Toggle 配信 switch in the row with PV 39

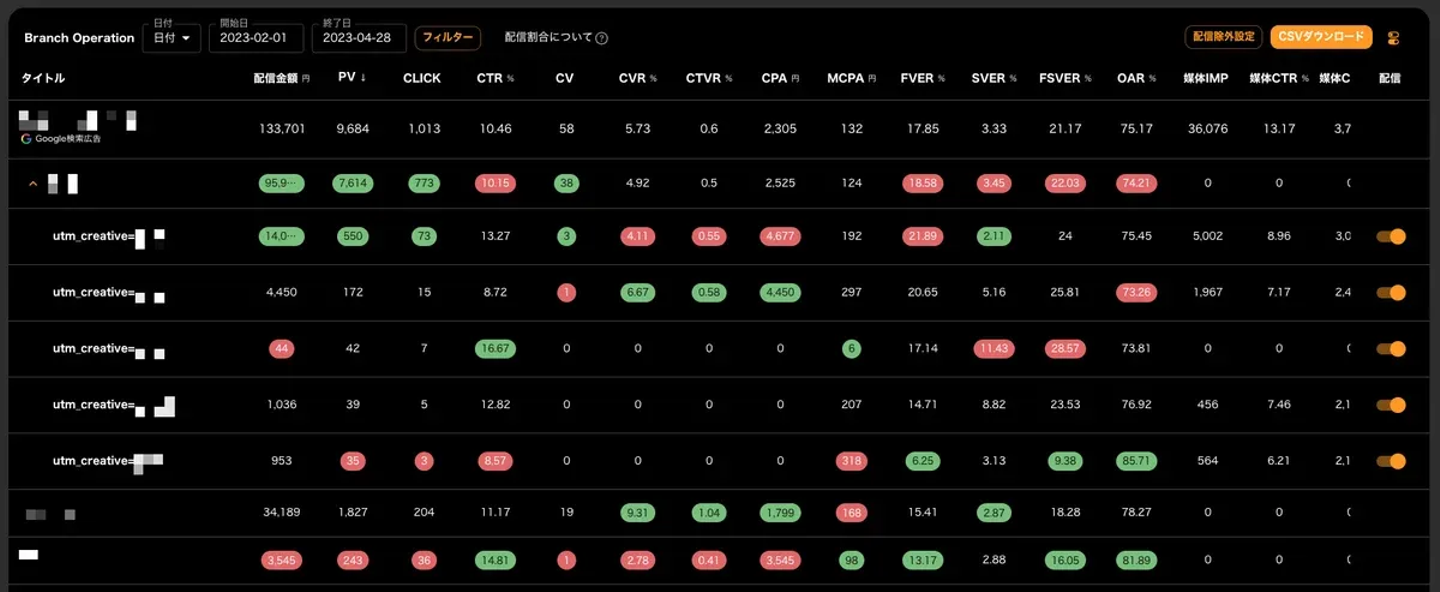pos(1391,405)
